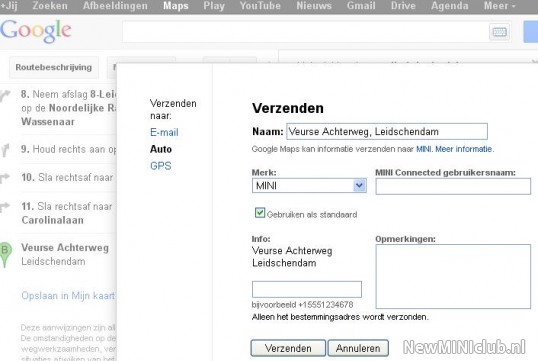This screenshot has height=361, width=538.
Task: Select Maps in the Google bar
Action: click(176, 6)
